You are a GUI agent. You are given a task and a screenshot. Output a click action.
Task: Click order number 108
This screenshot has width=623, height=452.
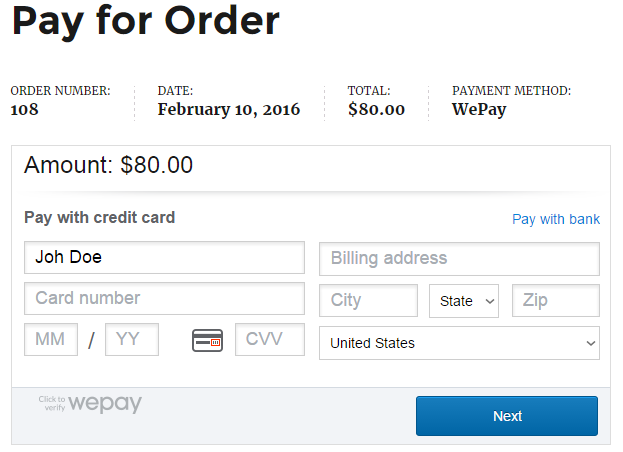[x=25, y=110]
